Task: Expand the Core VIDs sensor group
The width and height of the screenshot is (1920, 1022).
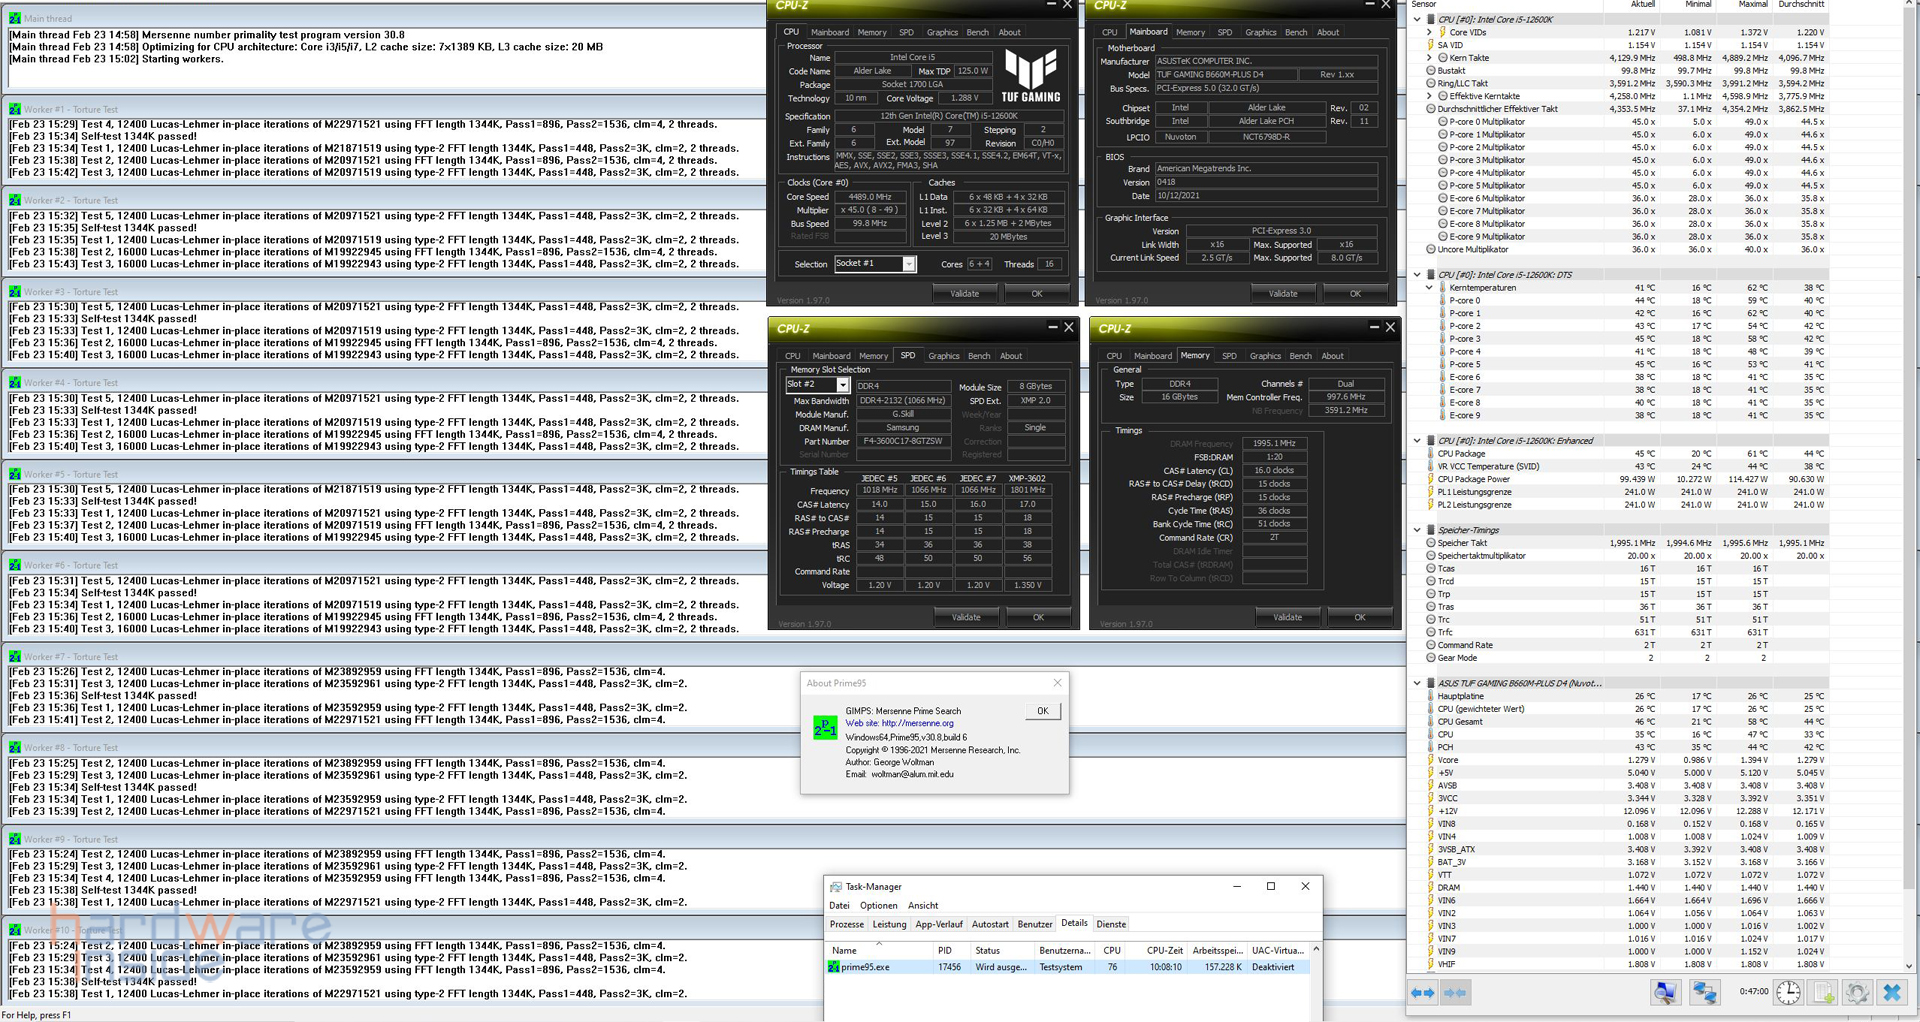Action: click(1430, 32)
